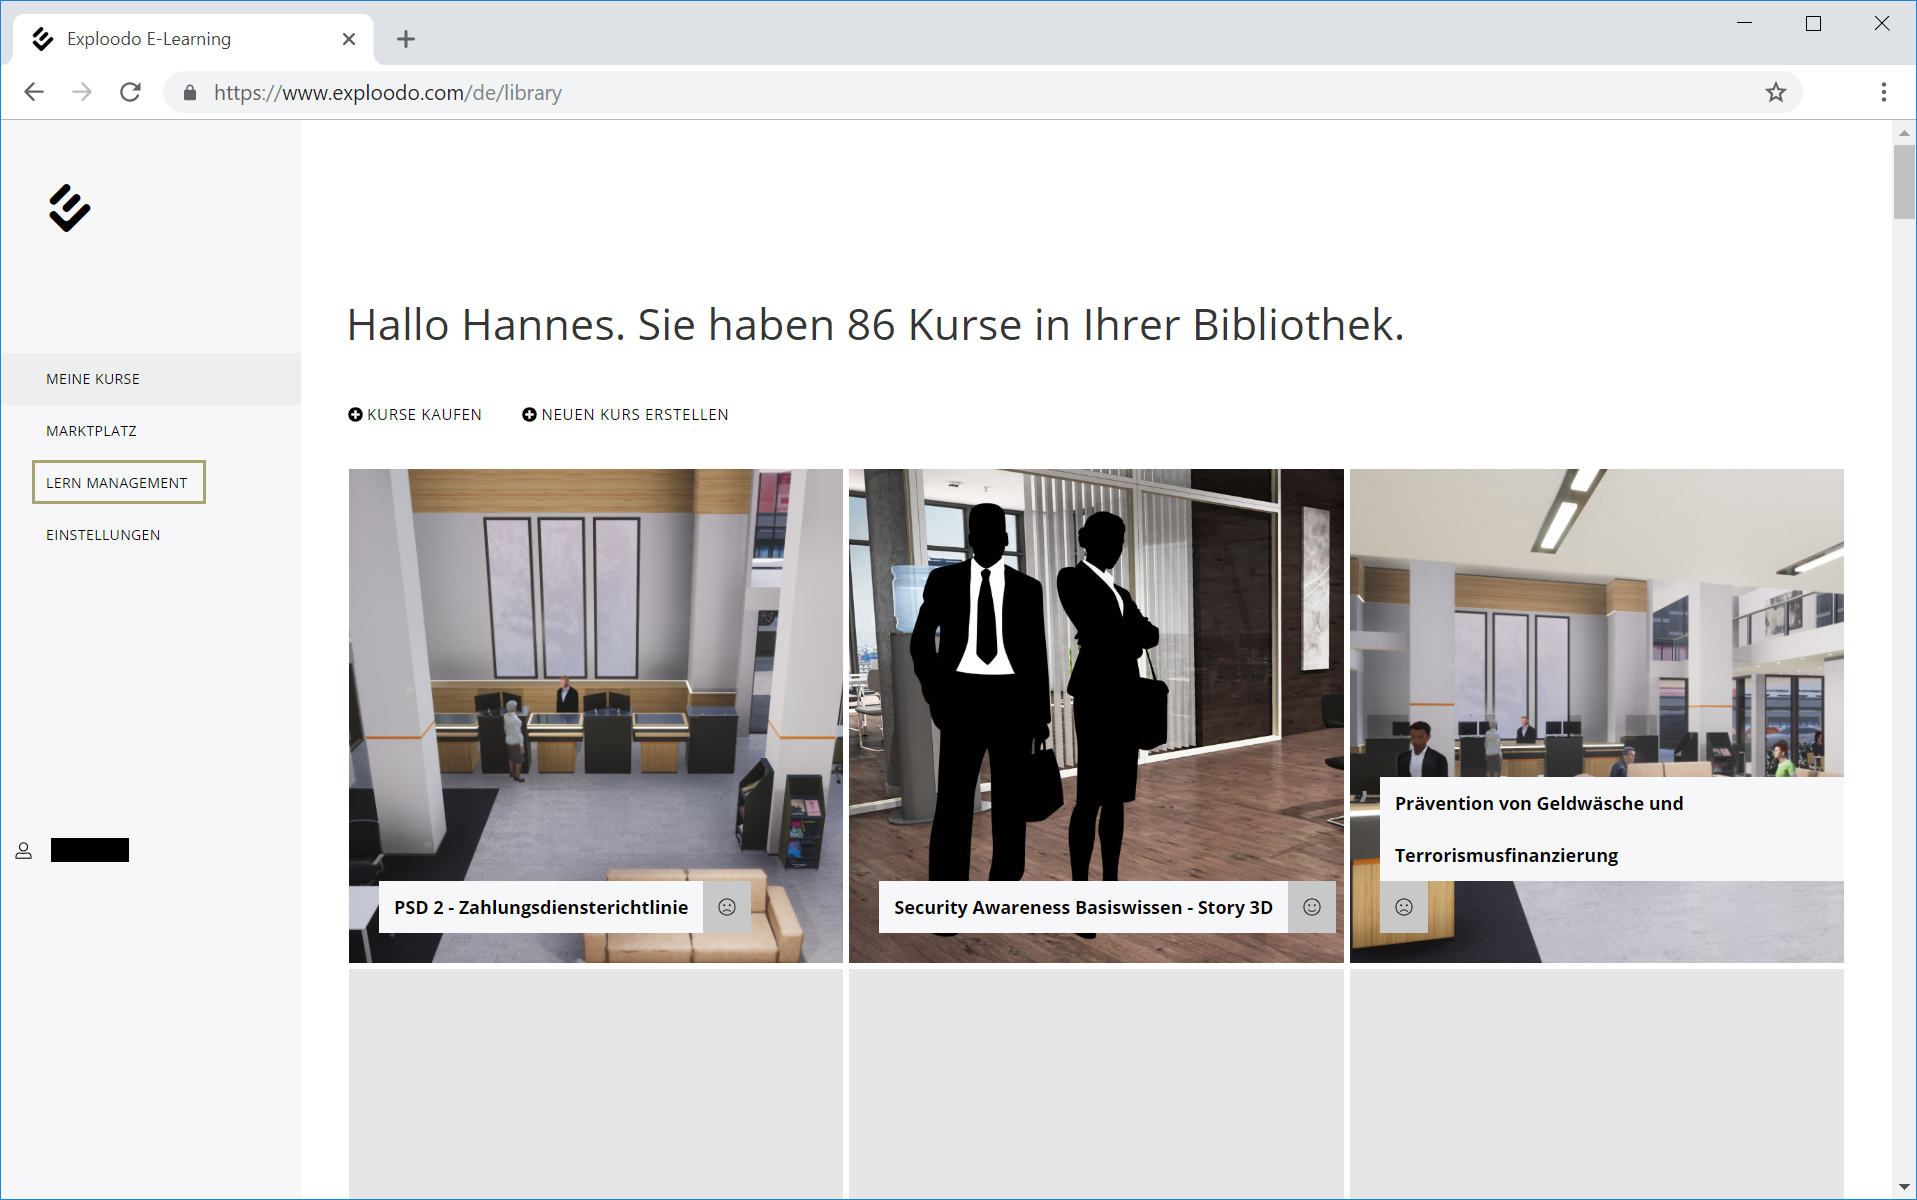Click the lock icon for site information
The width and height of the screenshot is (1917, 1200).
(x=190, y=93)
